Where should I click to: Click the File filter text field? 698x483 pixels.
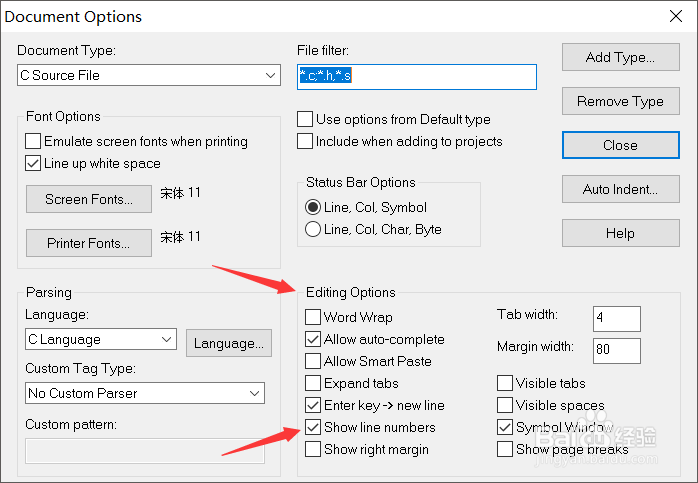417,76
